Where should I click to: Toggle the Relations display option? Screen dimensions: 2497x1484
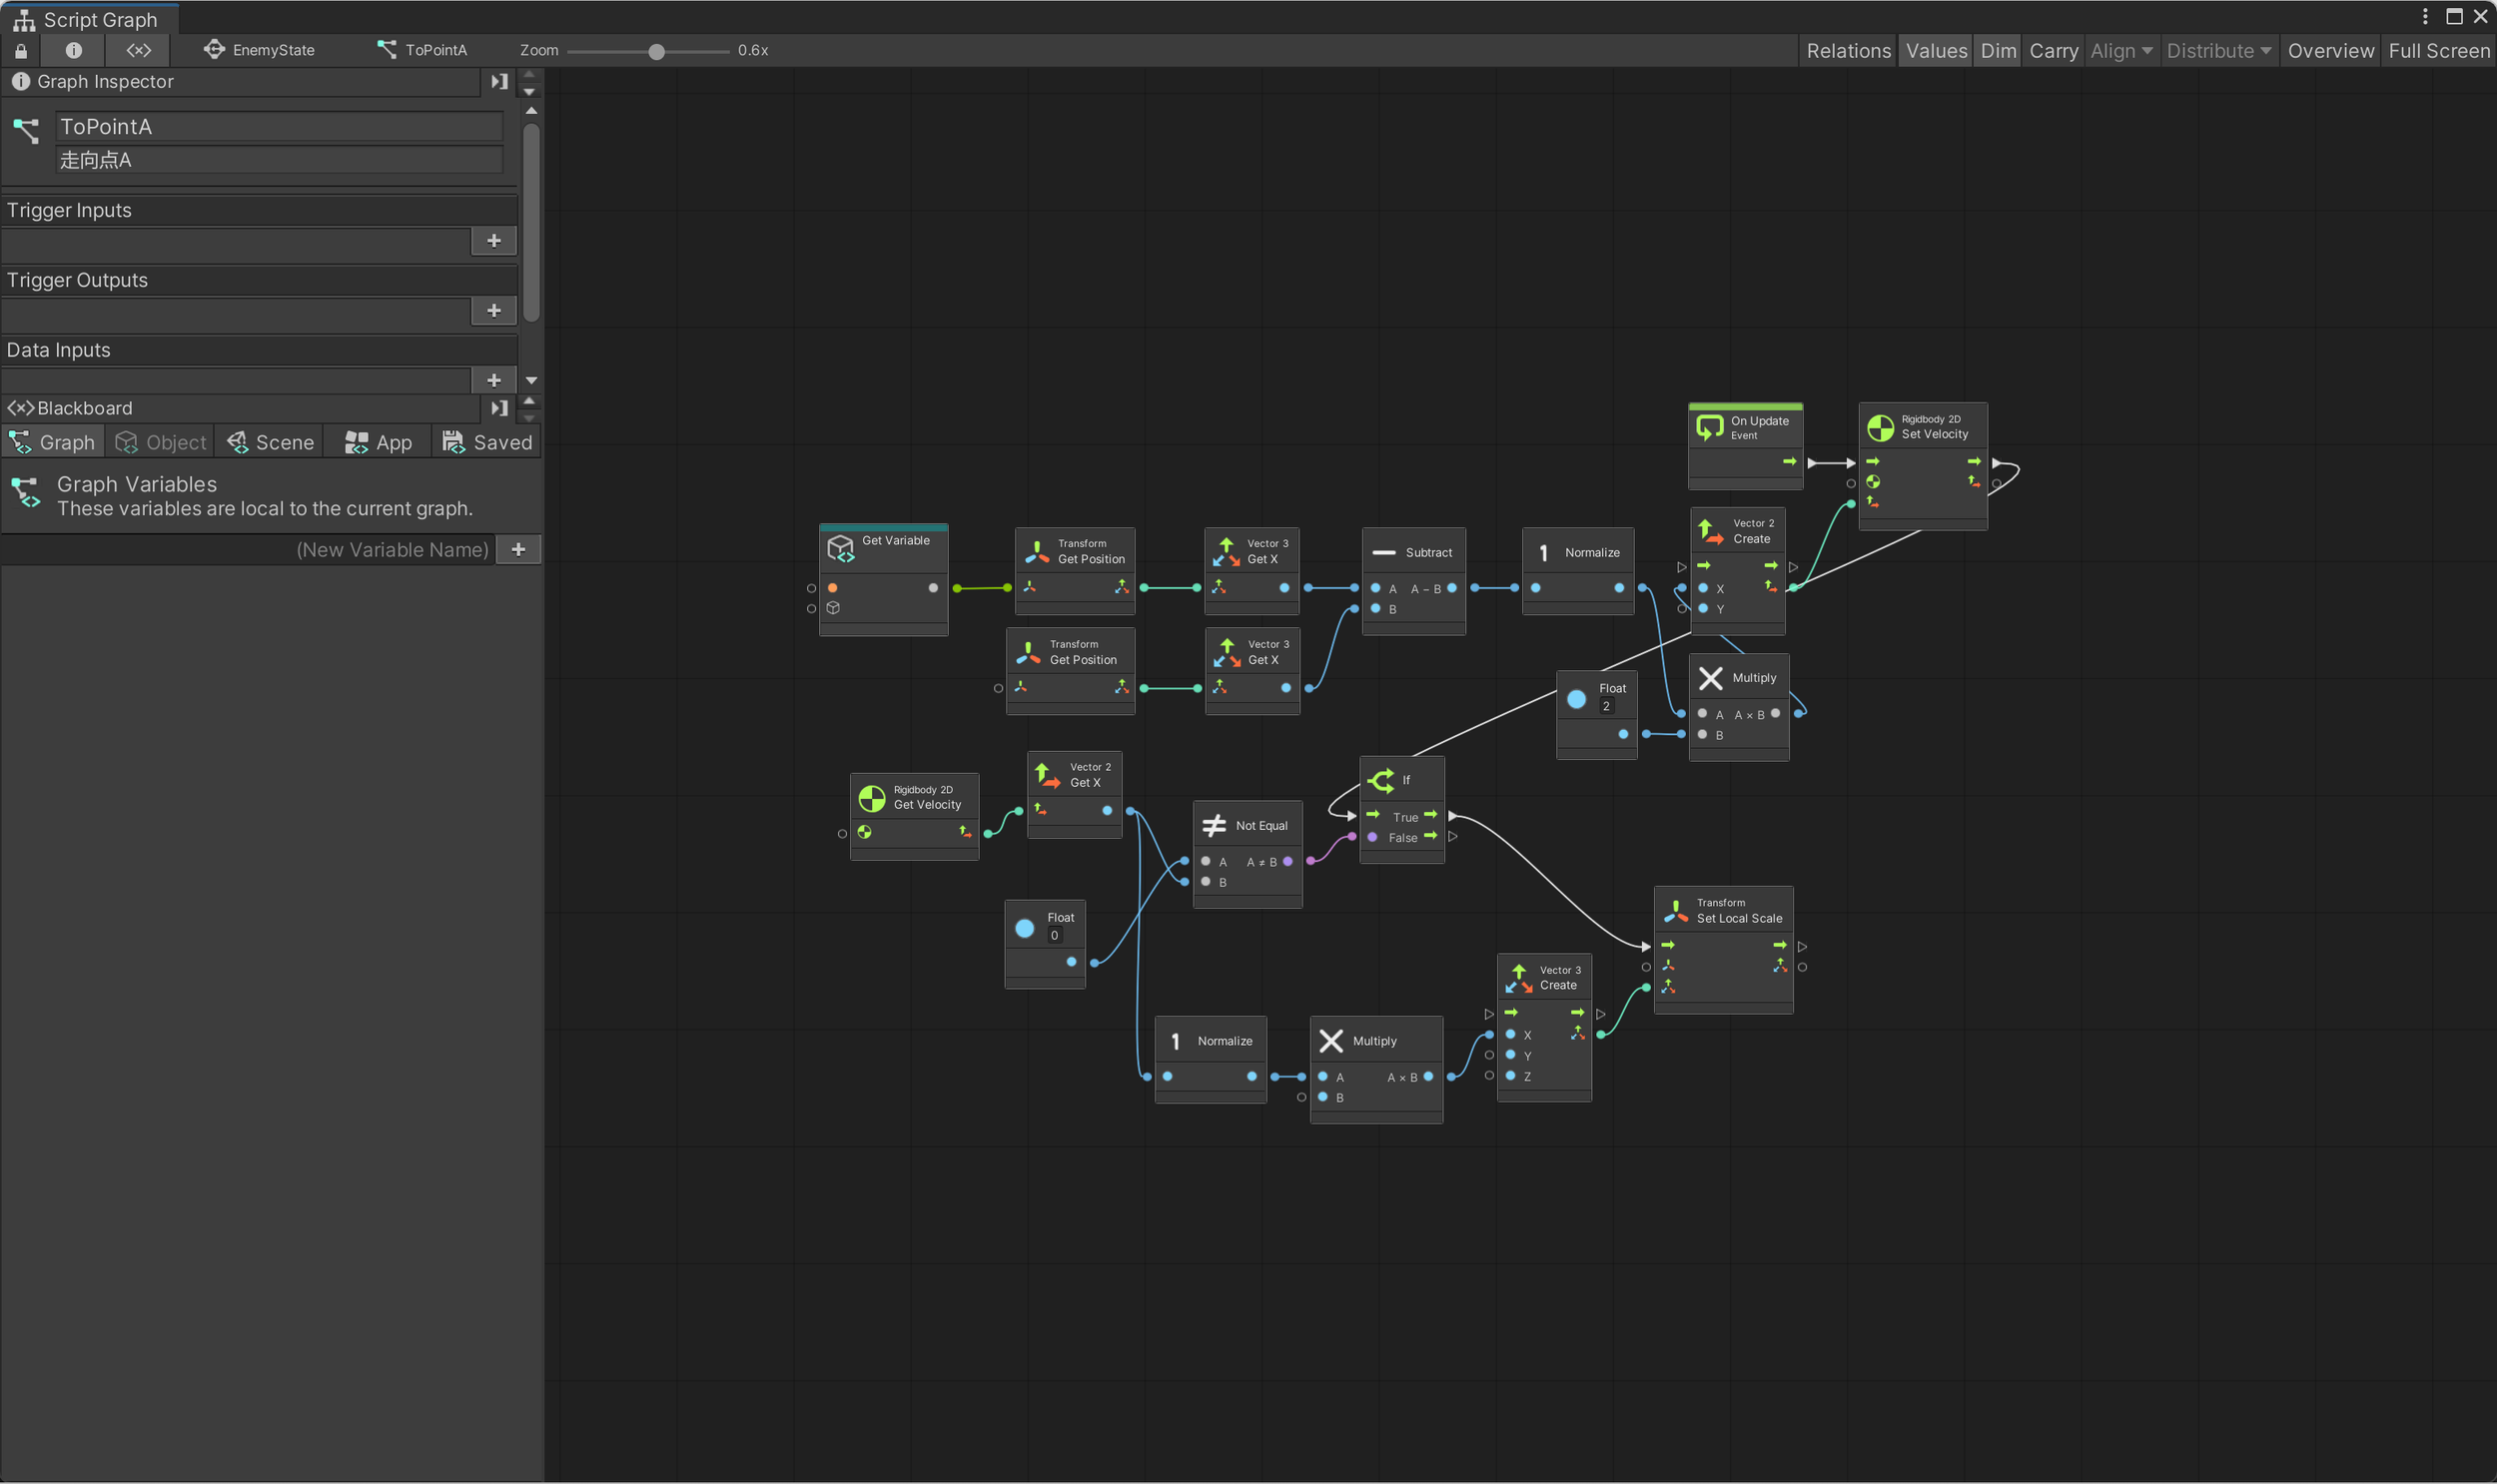(x=1848, y=51)
